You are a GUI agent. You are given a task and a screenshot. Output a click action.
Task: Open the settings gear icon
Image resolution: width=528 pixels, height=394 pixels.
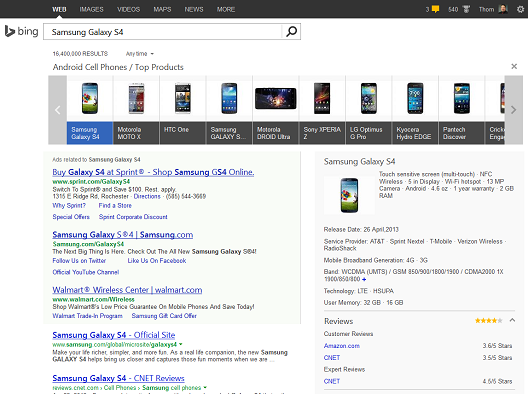pos(520,9)
